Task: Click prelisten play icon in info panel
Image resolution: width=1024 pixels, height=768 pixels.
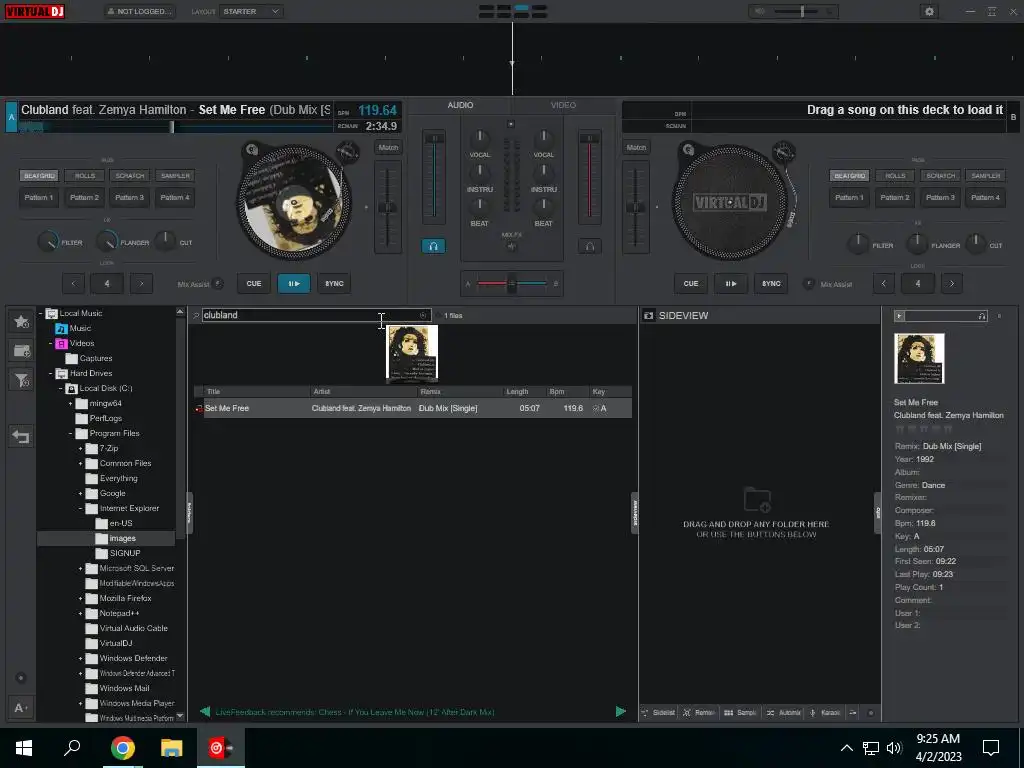Action: [x=899, y=316]
